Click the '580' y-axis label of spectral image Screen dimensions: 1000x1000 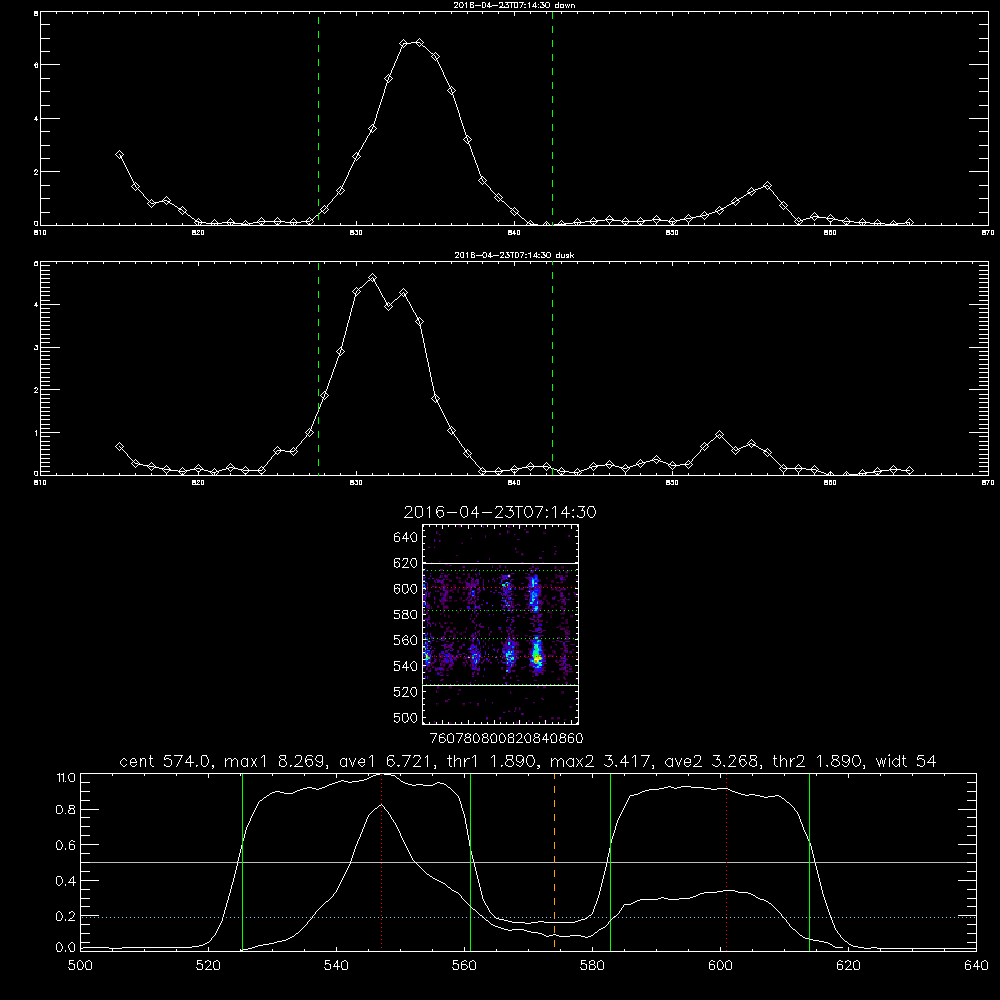(405, 615)
